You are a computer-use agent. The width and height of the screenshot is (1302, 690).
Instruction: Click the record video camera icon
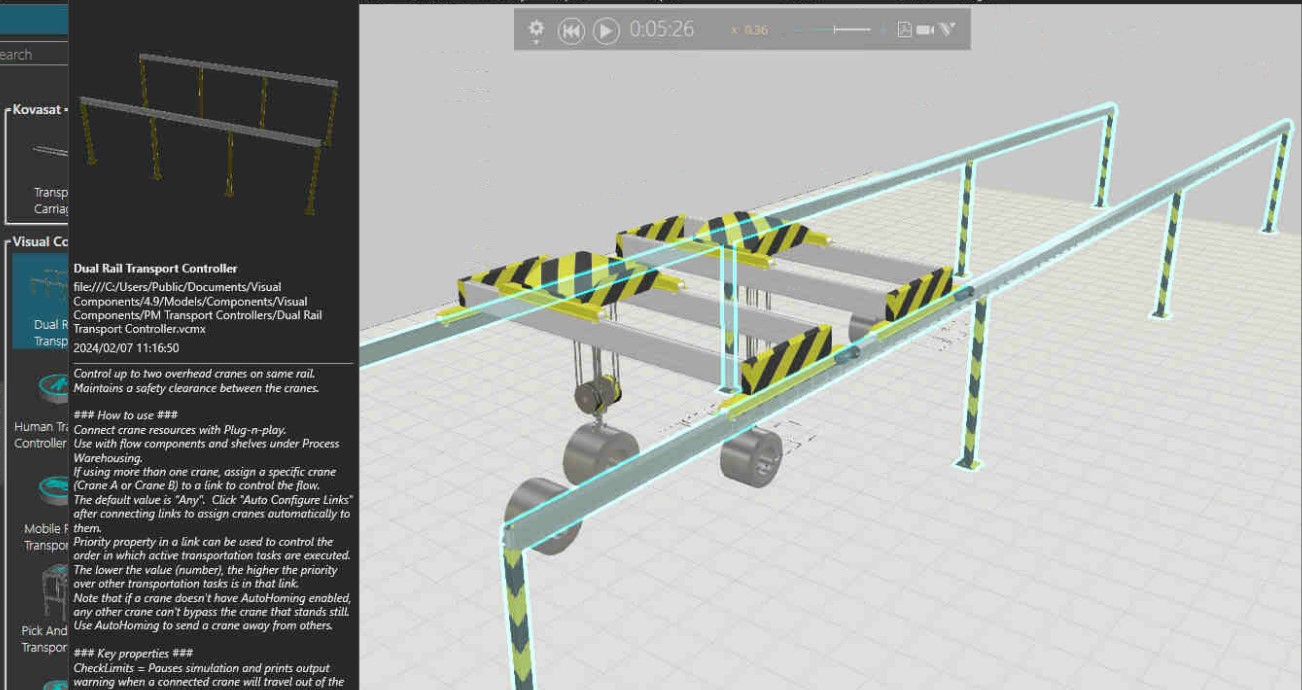(x=925, y=30)
